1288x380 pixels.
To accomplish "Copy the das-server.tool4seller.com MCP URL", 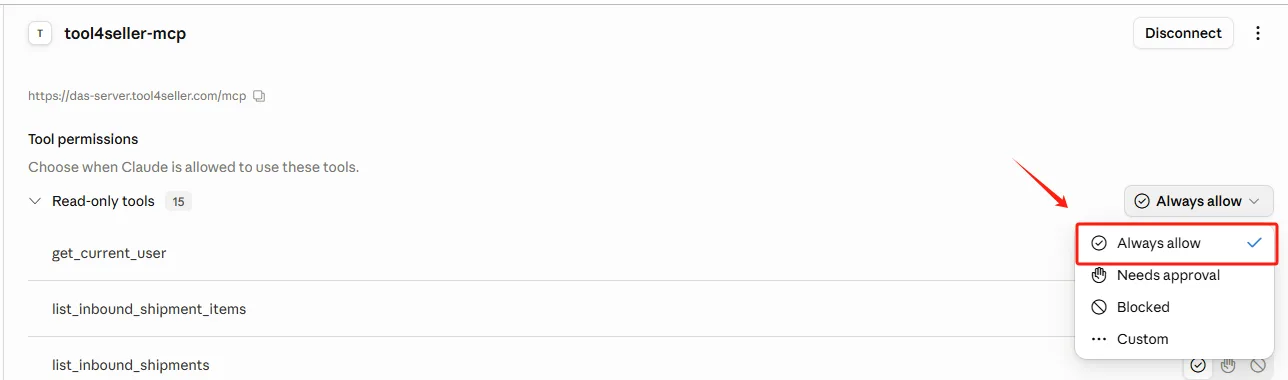I will 259,97.
